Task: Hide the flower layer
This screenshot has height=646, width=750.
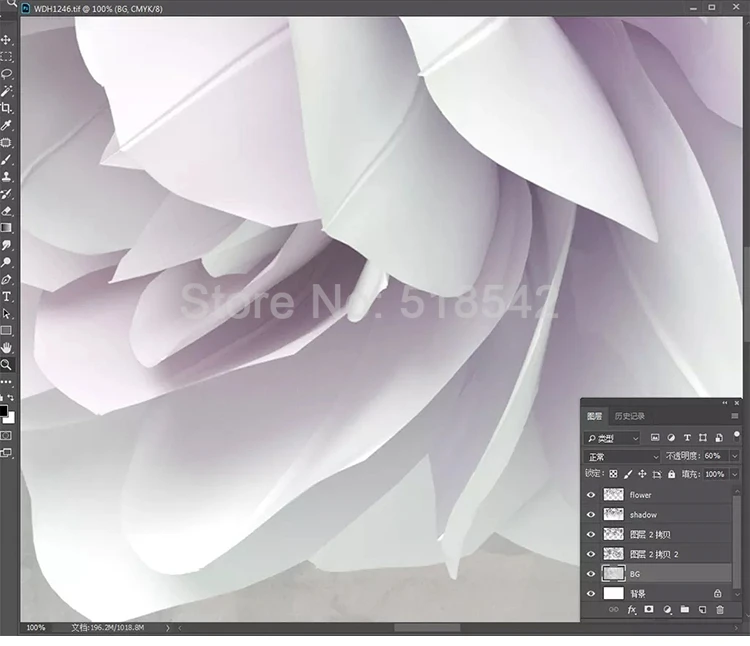Action: pyautogui.click(x=591, y=495)
